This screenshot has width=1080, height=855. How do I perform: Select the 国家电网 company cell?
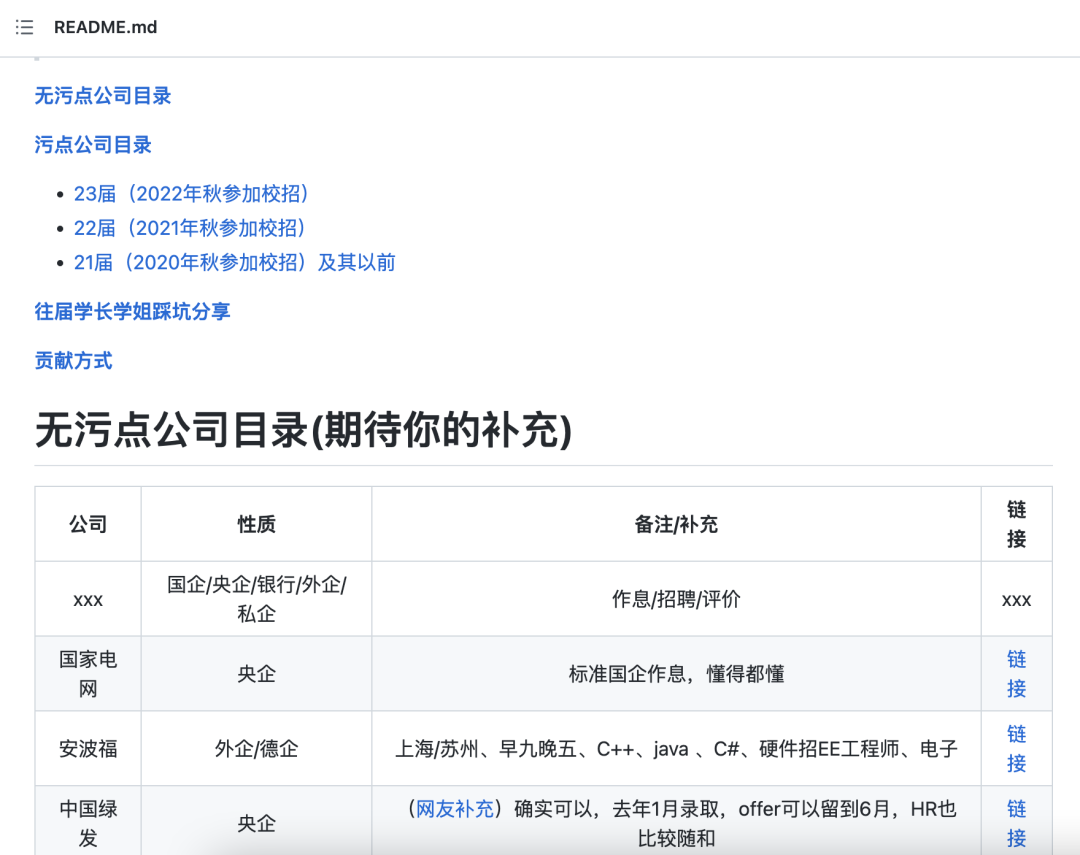(88, 674)
